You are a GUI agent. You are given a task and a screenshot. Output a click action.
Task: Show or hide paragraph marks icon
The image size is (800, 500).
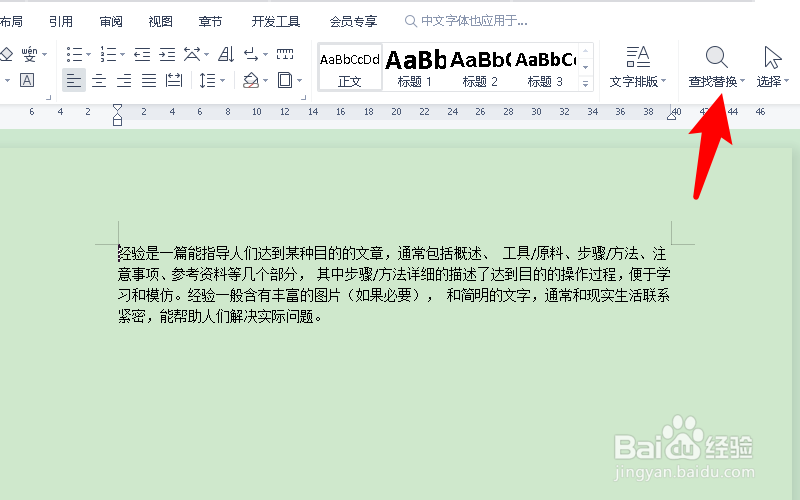click(251, 54)
